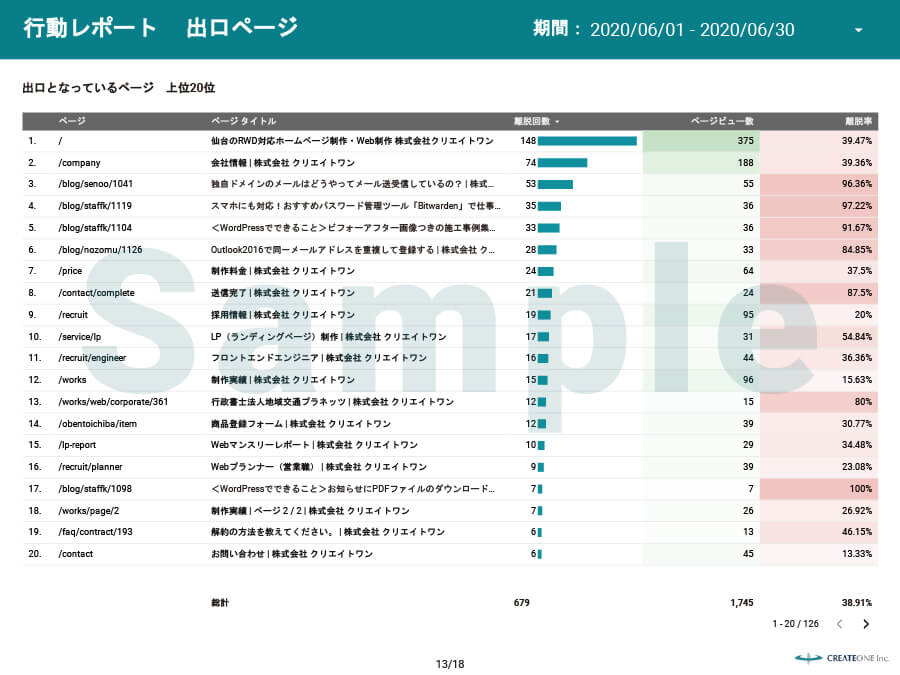Click the date range 2020/06/01 - 2020/06/30
900x675 pixels.
pos(692,30)
